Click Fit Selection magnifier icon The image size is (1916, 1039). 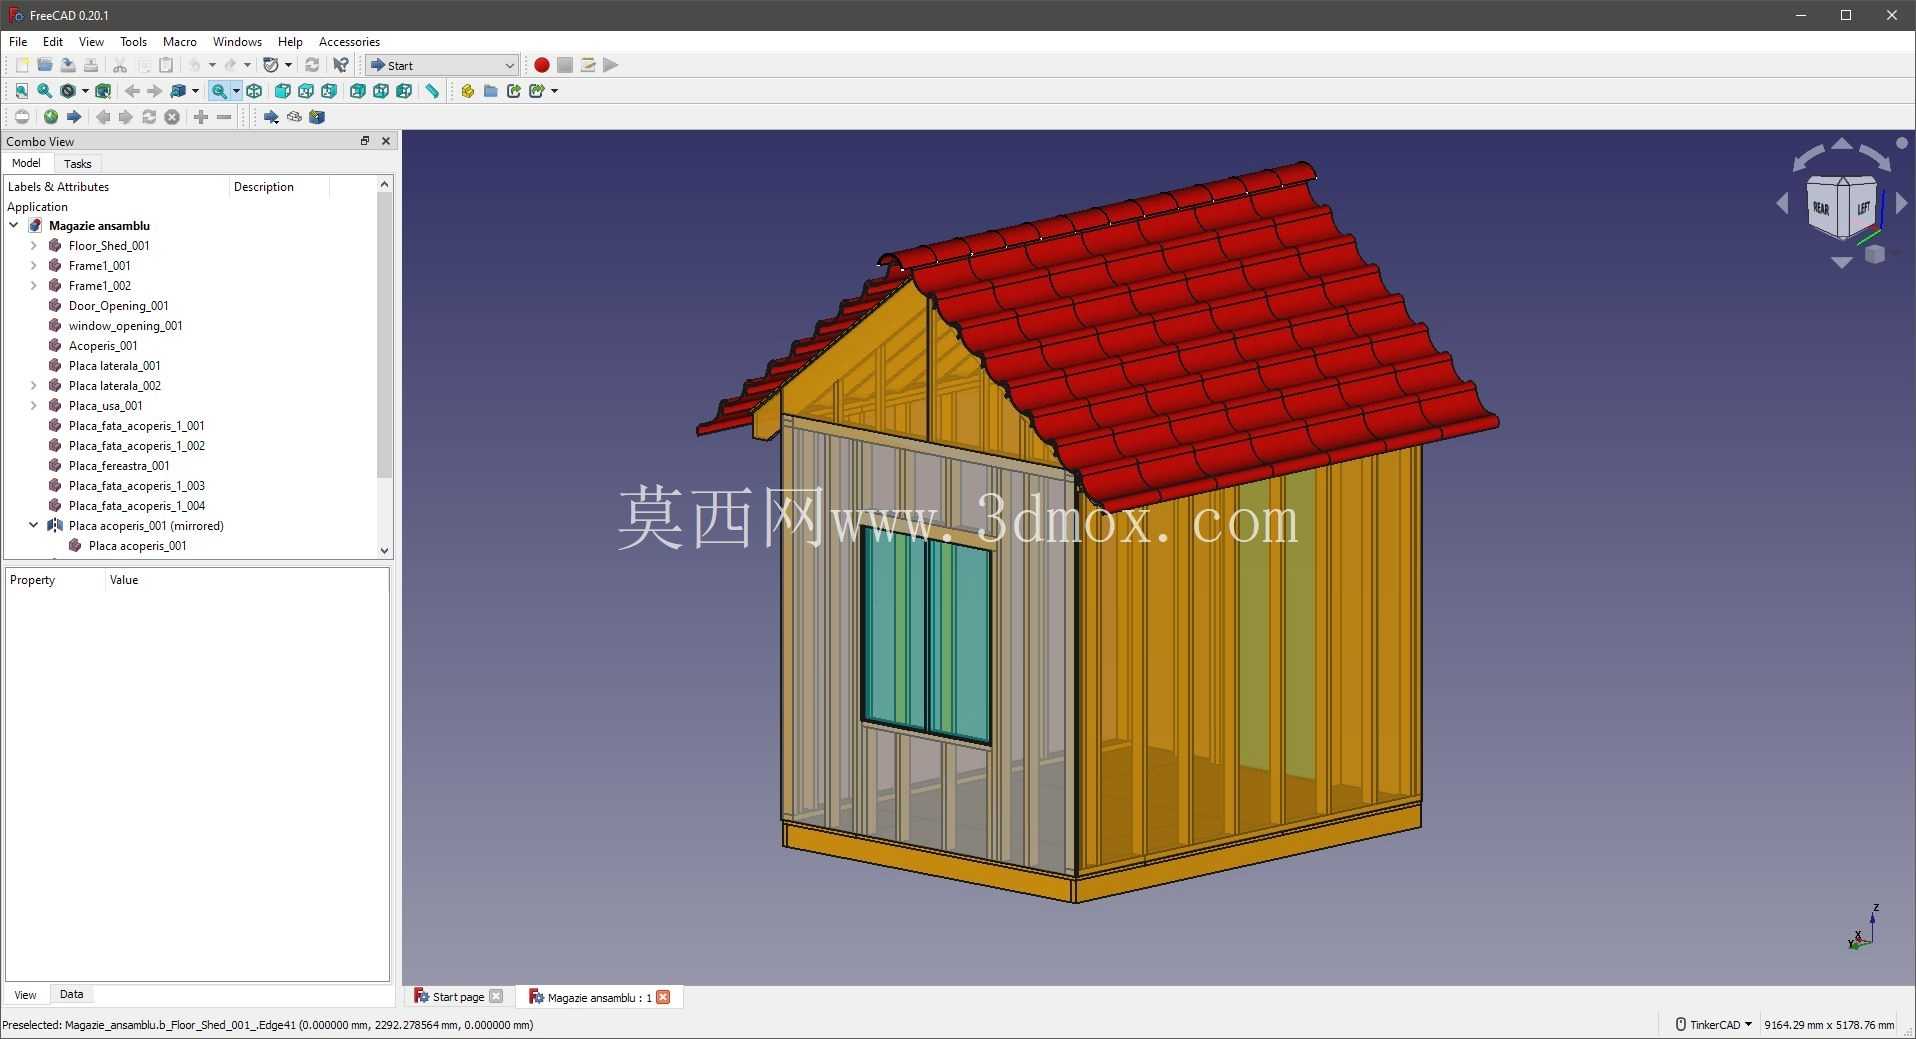[45, 91]
